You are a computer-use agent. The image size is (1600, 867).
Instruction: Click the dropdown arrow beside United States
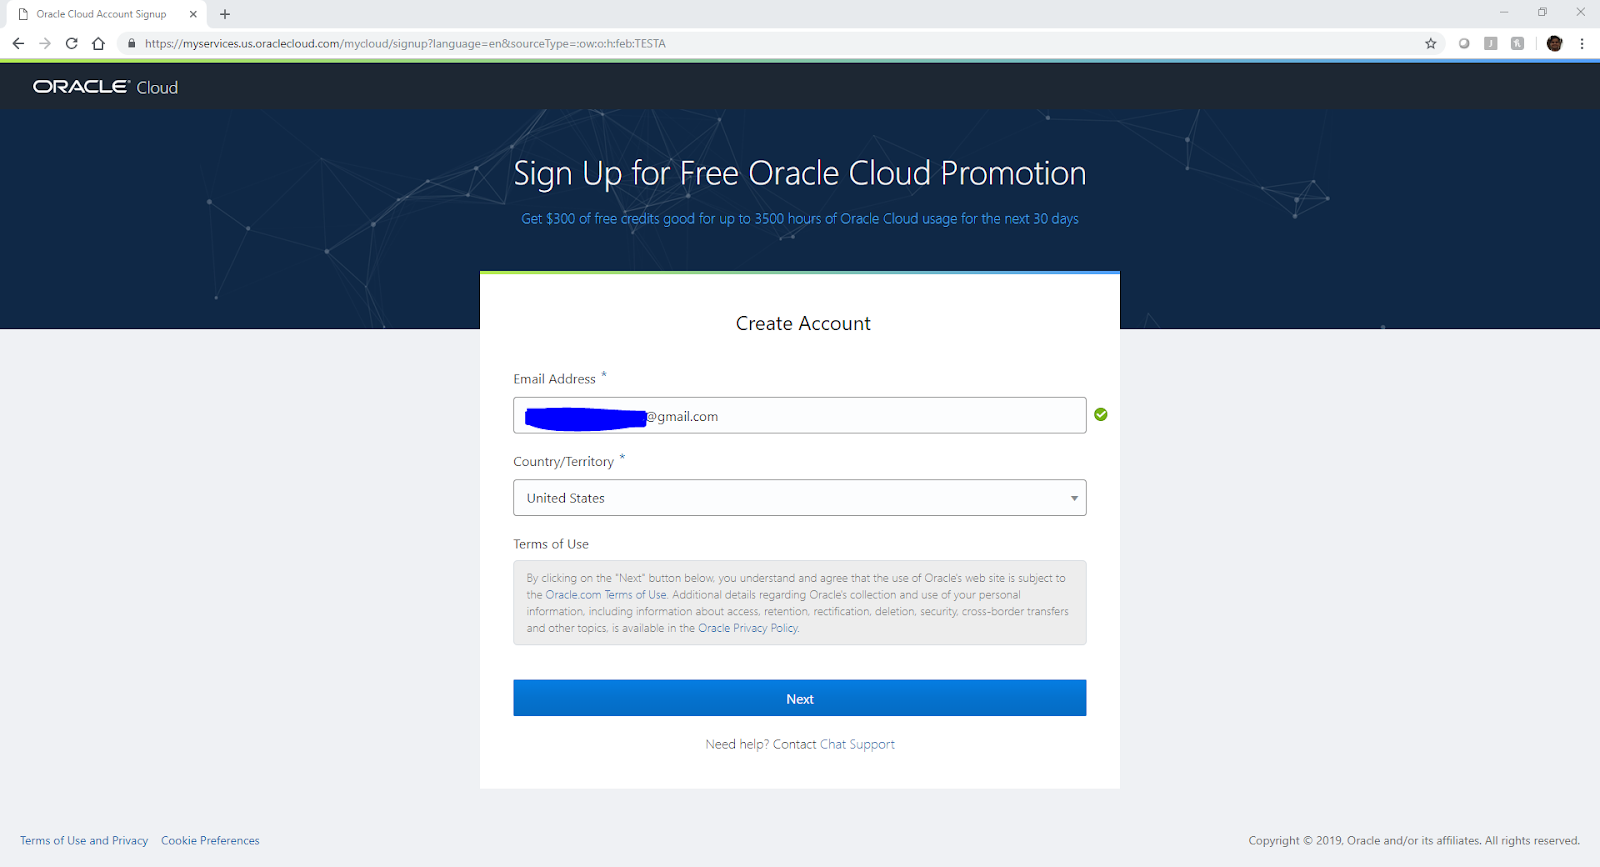[1074, 498]
